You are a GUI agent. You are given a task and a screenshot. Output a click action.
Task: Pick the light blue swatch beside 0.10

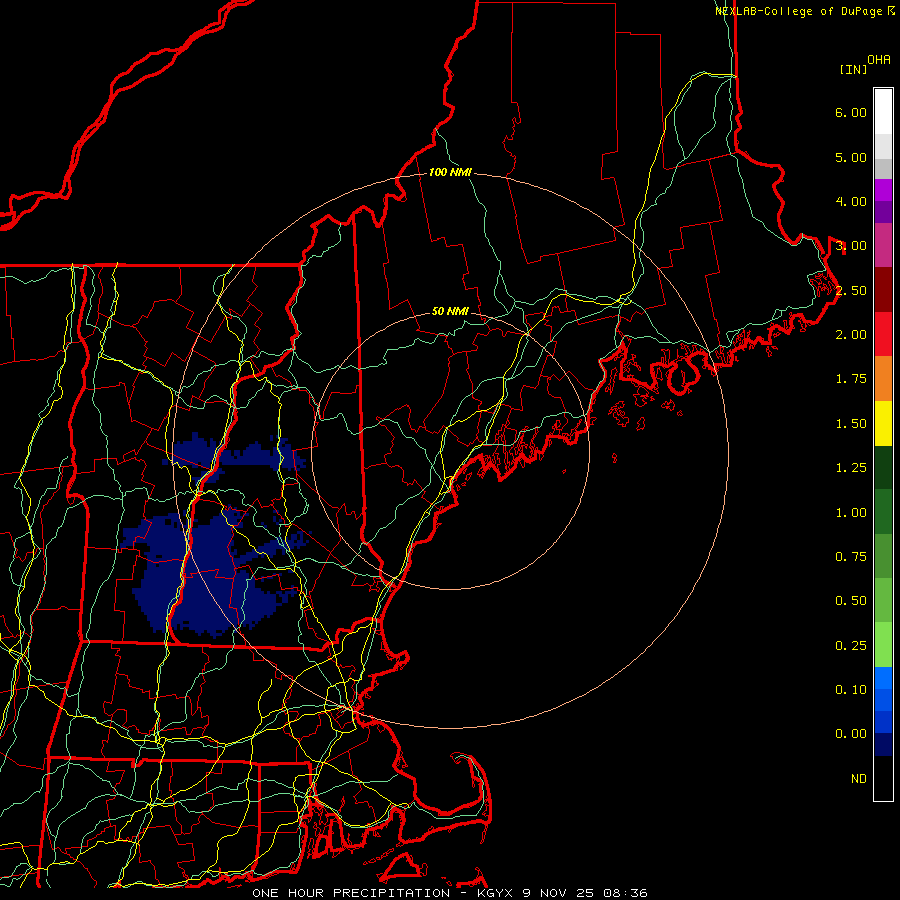click(x=883, y=678)
